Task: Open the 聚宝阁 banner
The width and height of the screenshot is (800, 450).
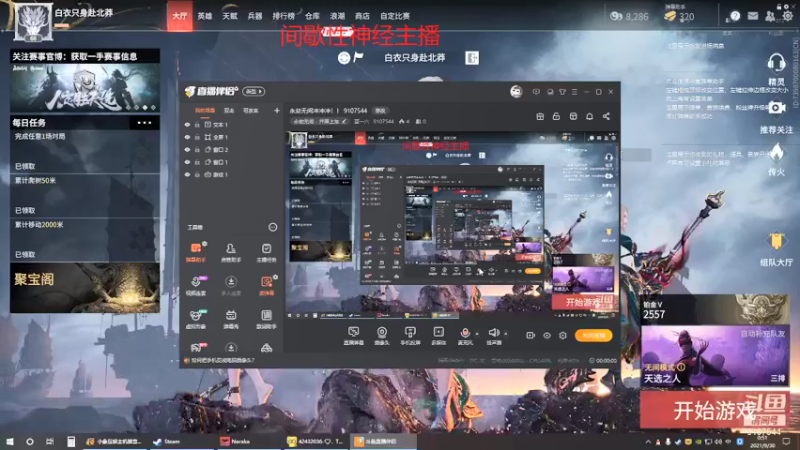Action: [x=85, y=288]
